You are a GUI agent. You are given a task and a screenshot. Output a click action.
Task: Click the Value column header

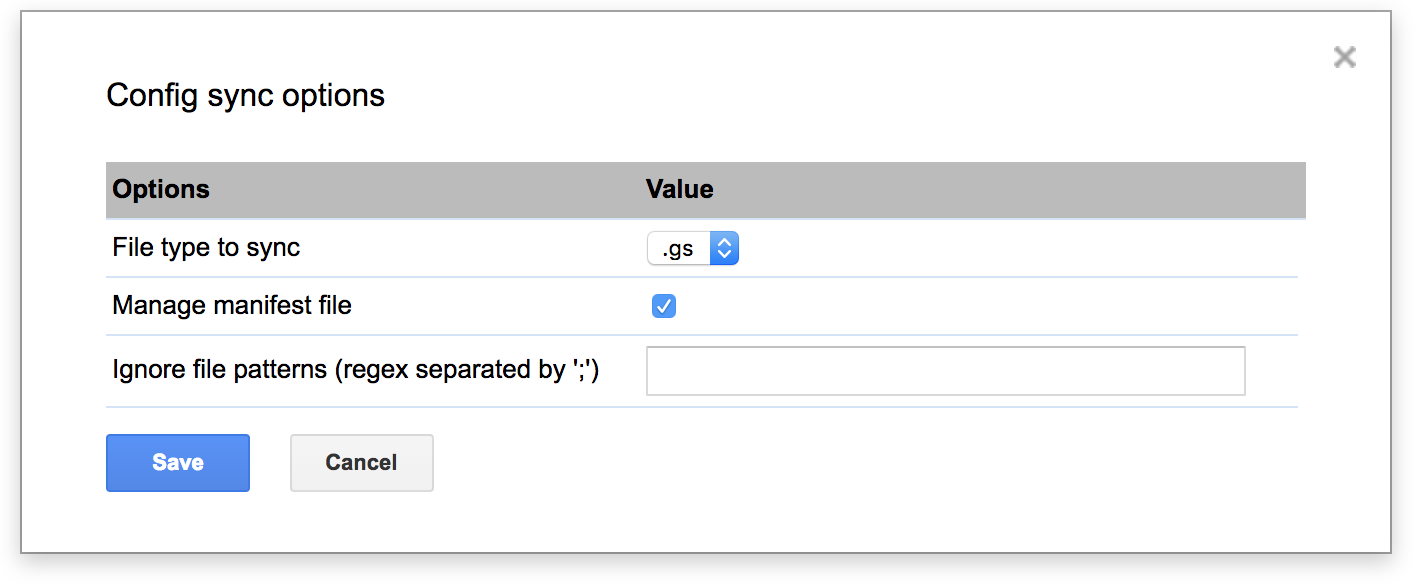[x=679, y=190]
